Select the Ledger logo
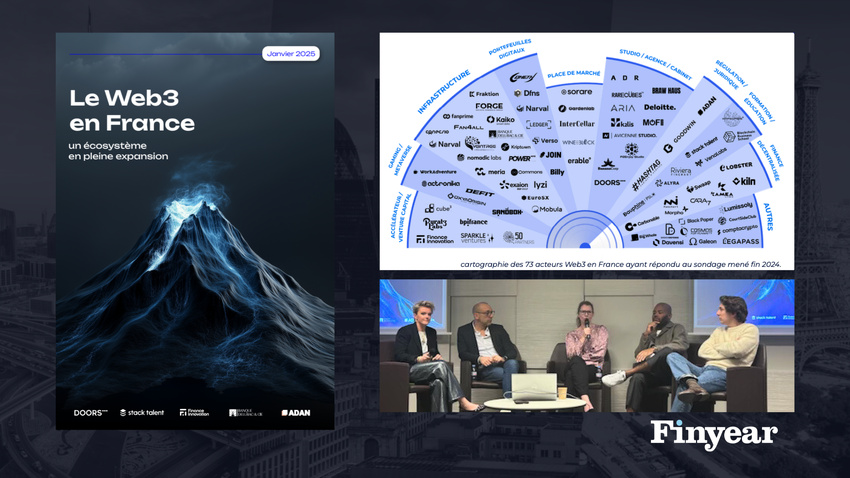Viewport: 850px width, 478px height. point(539,125)
